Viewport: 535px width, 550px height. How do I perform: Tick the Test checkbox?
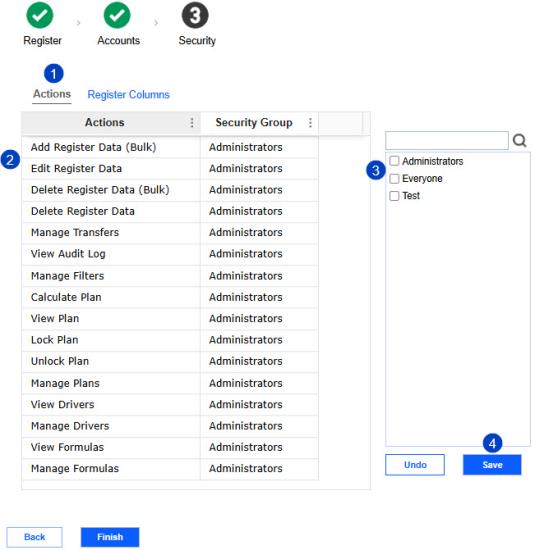(394, 195)
